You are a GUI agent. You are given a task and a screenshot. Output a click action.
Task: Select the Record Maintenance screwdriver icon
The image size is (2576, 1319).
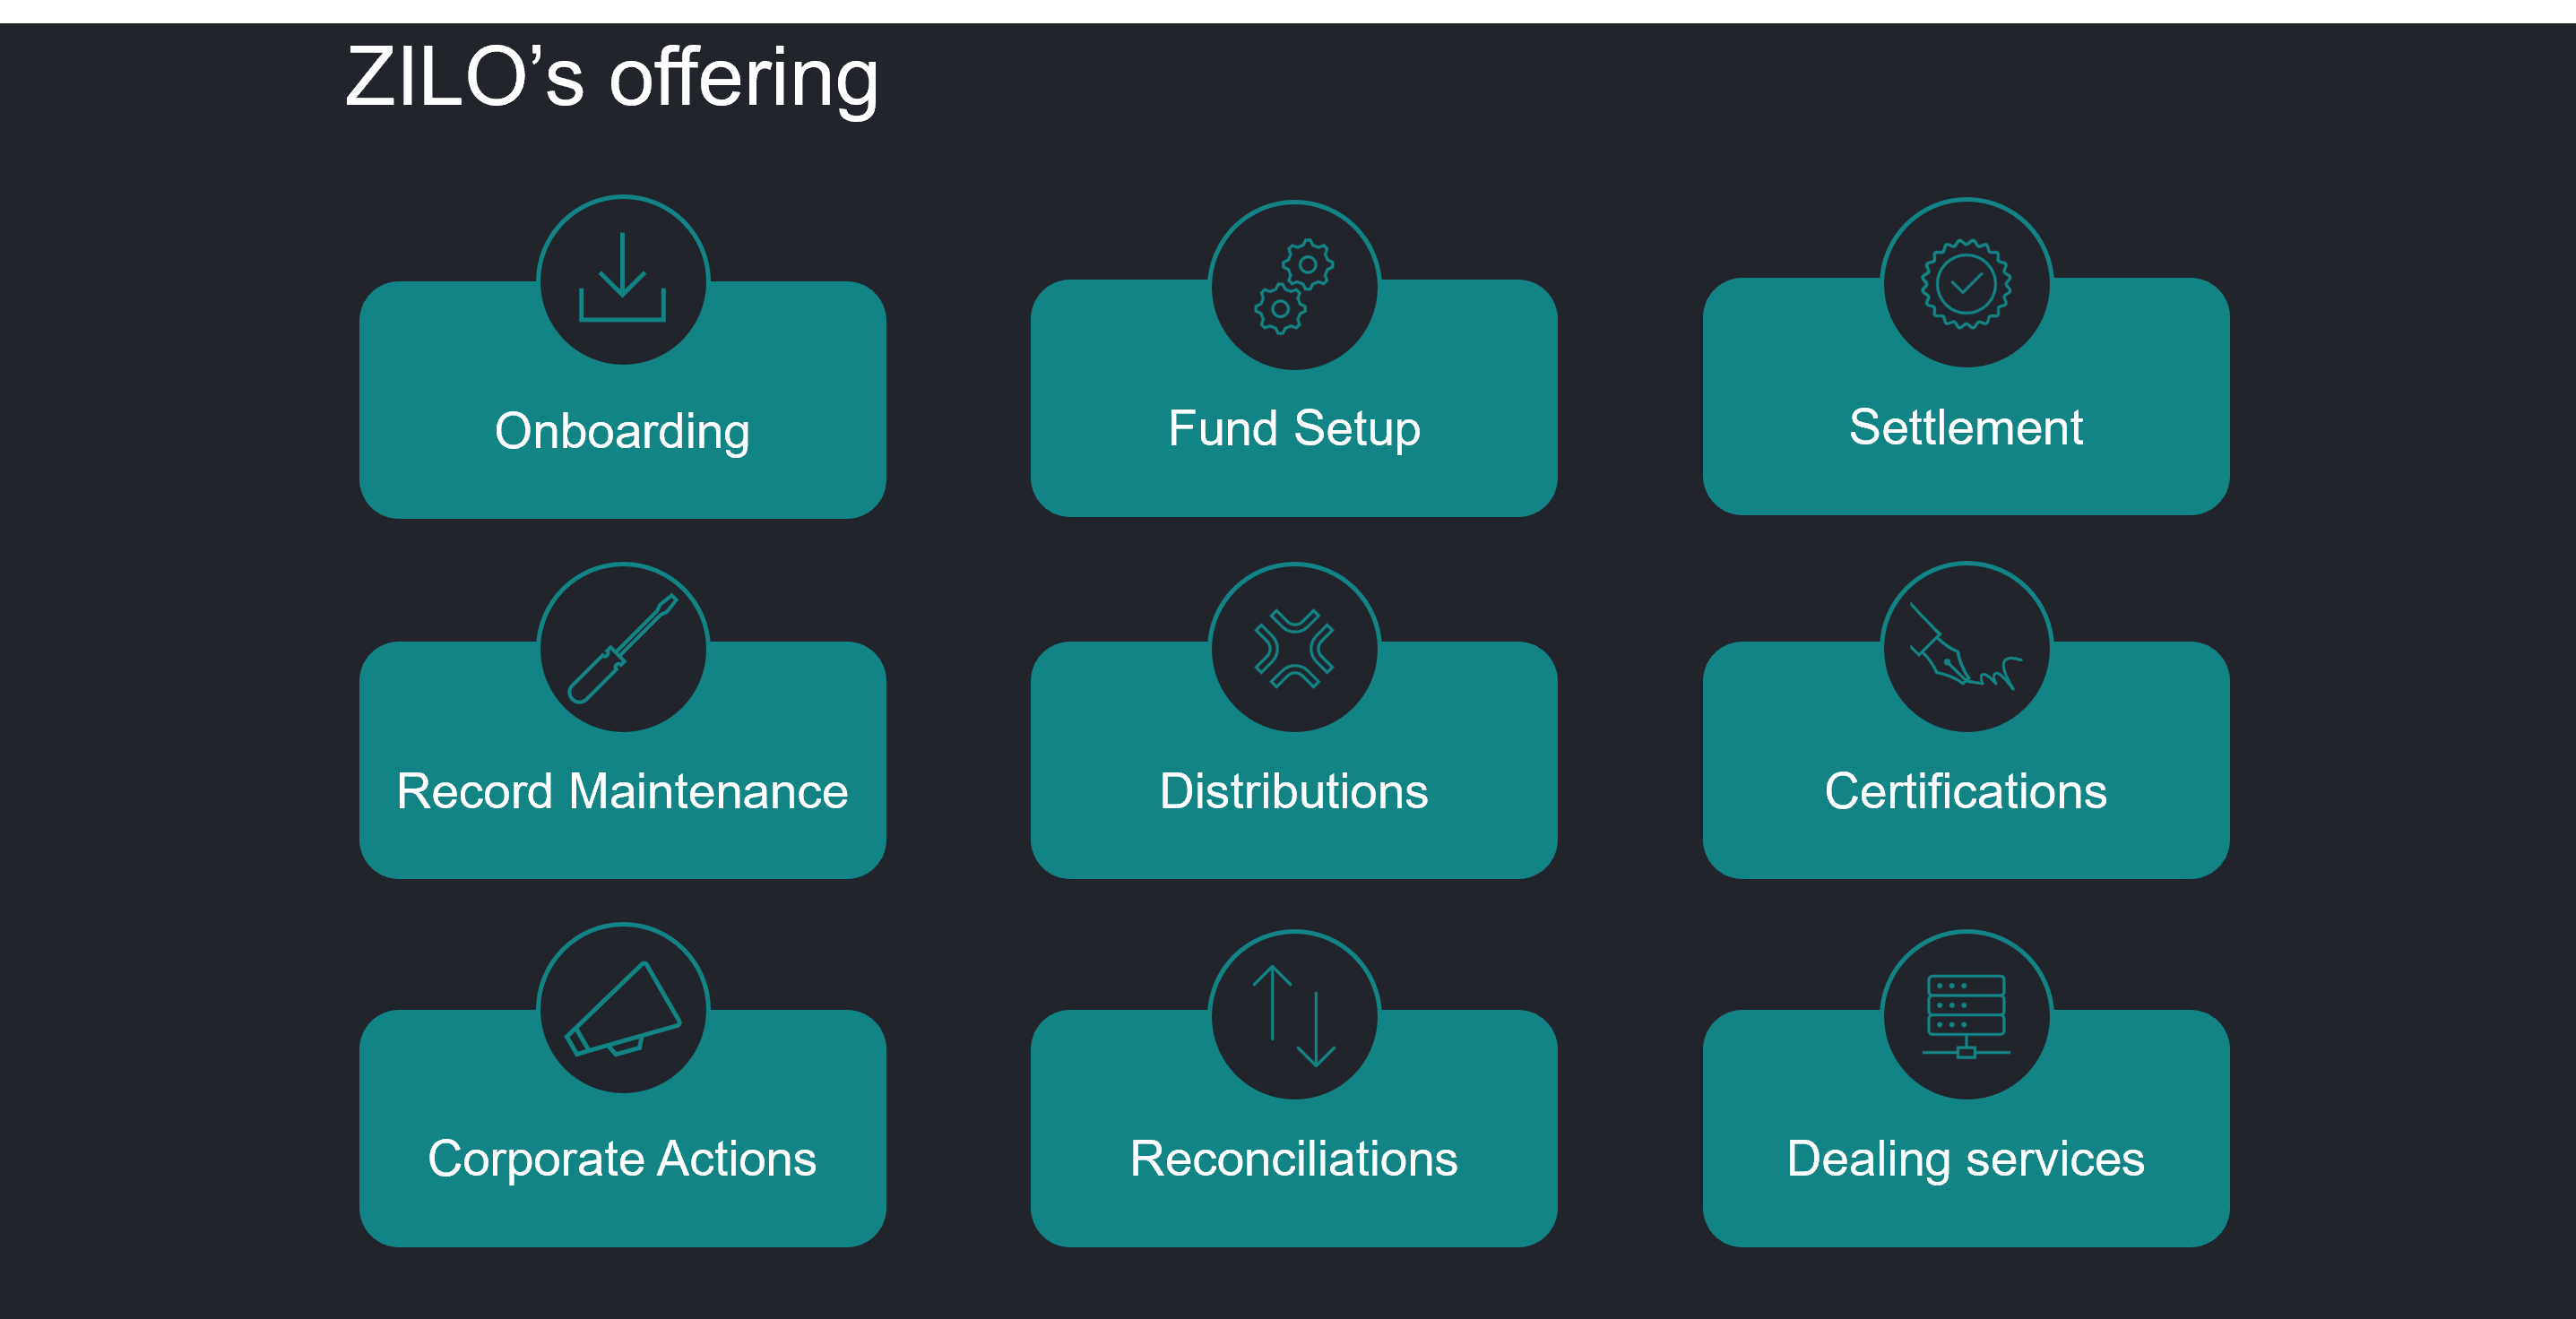[x=622, y=649]
